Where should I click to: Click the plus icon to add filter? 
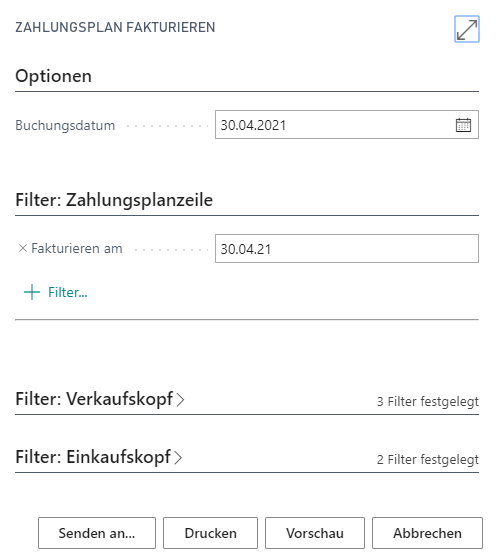point(32,292)
